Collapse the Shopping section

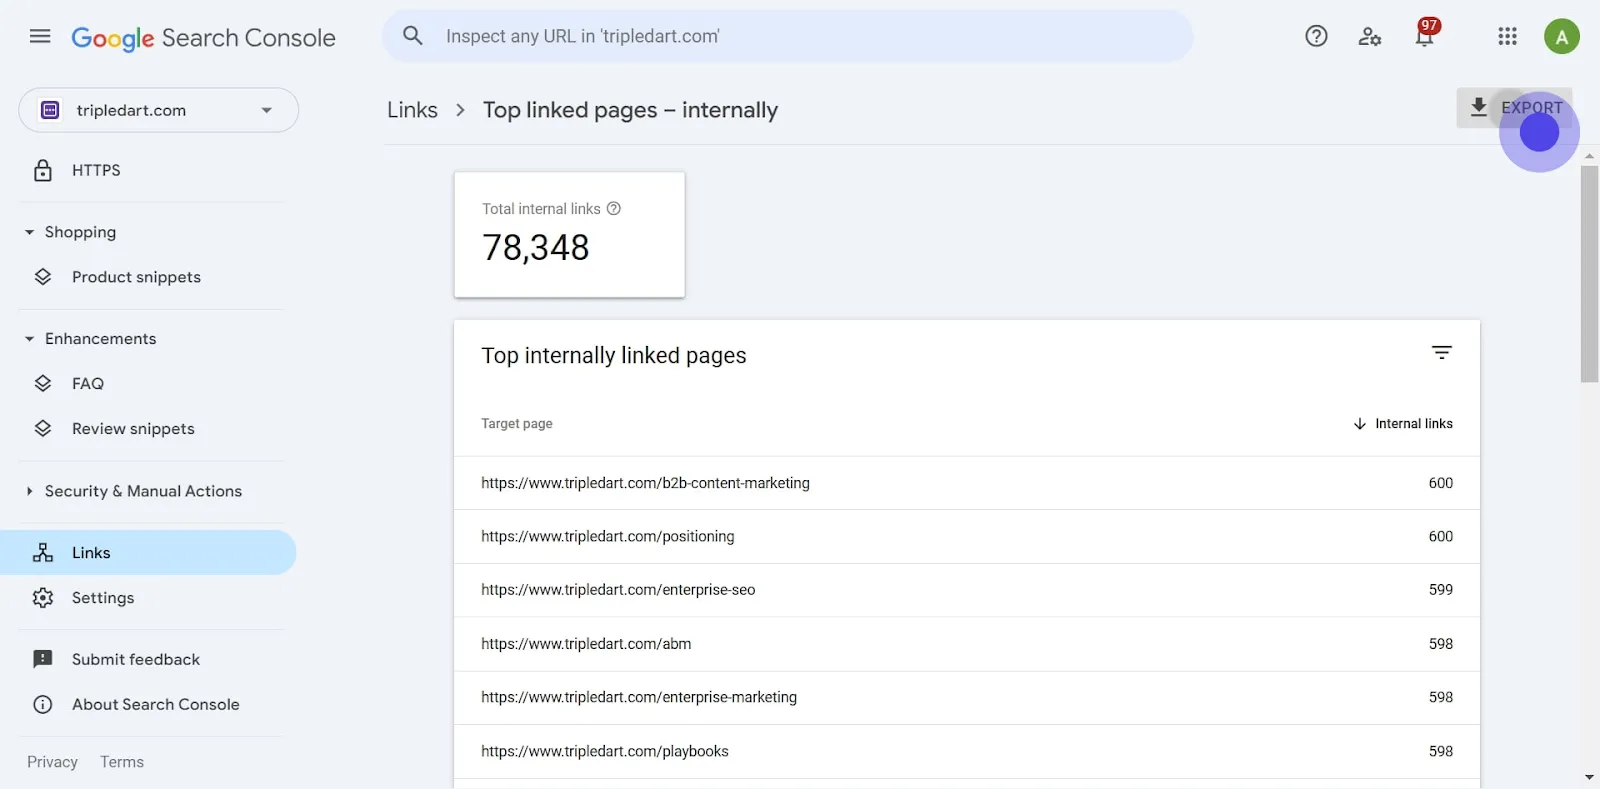tap(29, 232)
